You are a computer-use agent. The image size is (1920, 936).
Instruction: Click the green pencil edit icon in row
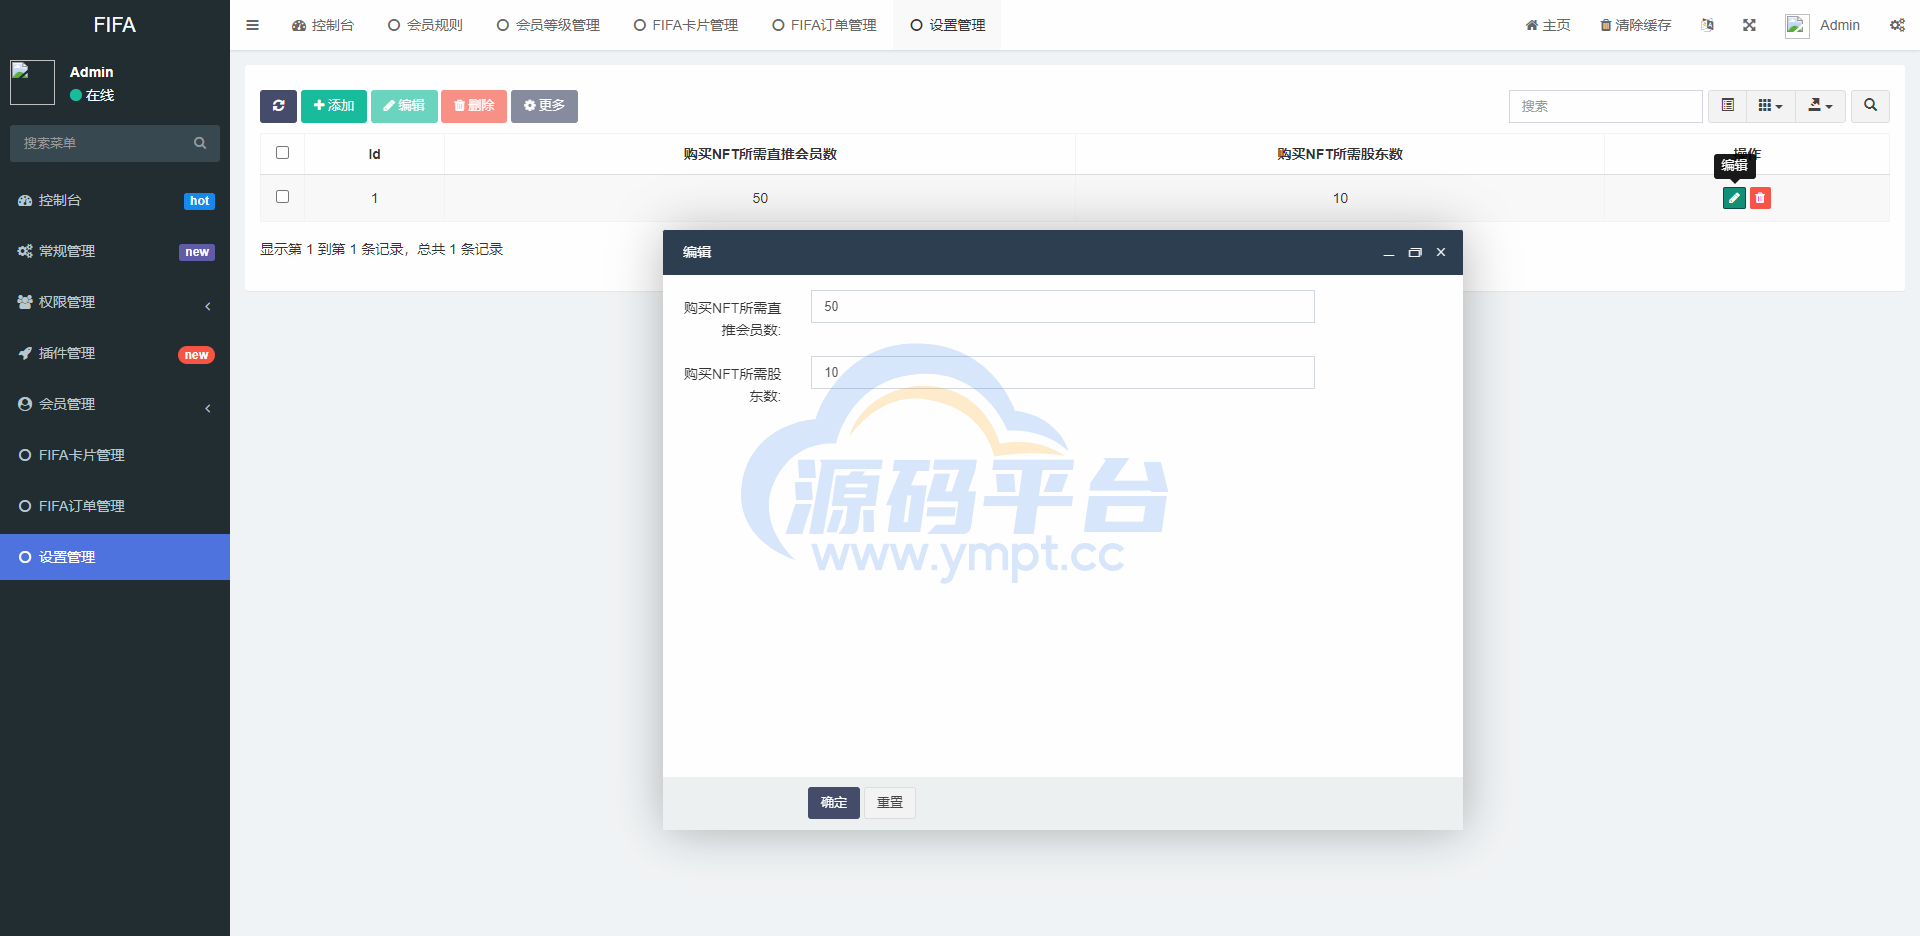[1734, 198]
